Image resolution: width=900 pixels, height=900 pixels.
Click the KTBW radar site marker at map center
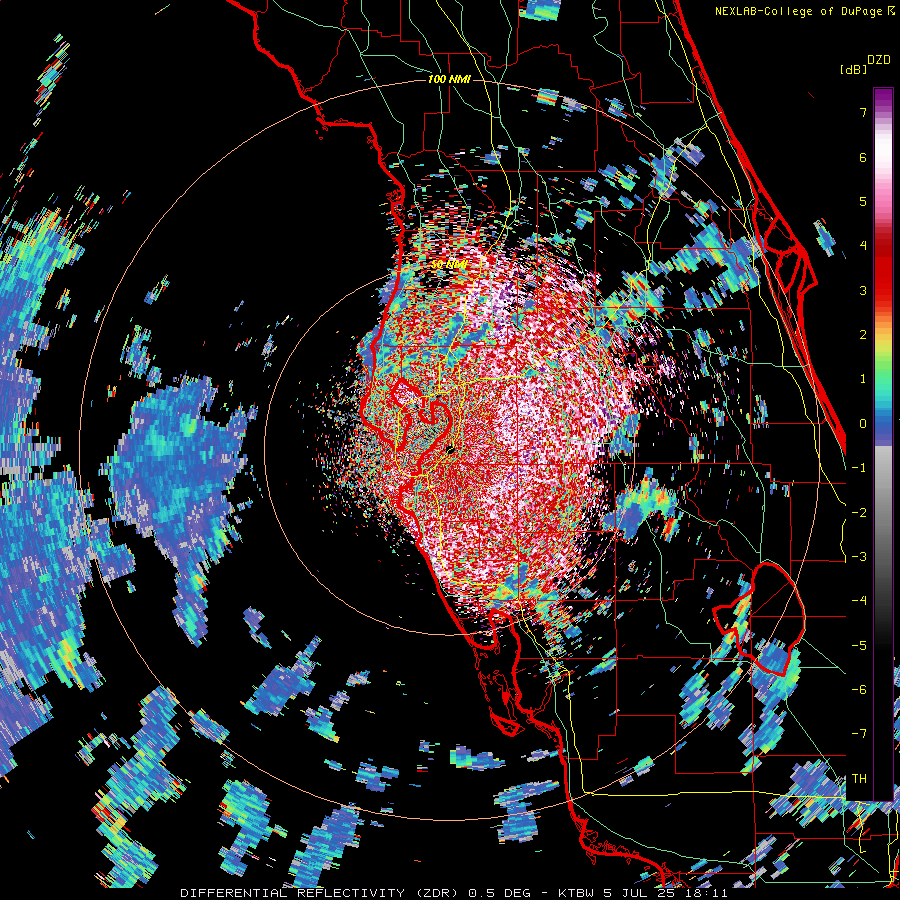pyautogui.click(x=451, y=449)
